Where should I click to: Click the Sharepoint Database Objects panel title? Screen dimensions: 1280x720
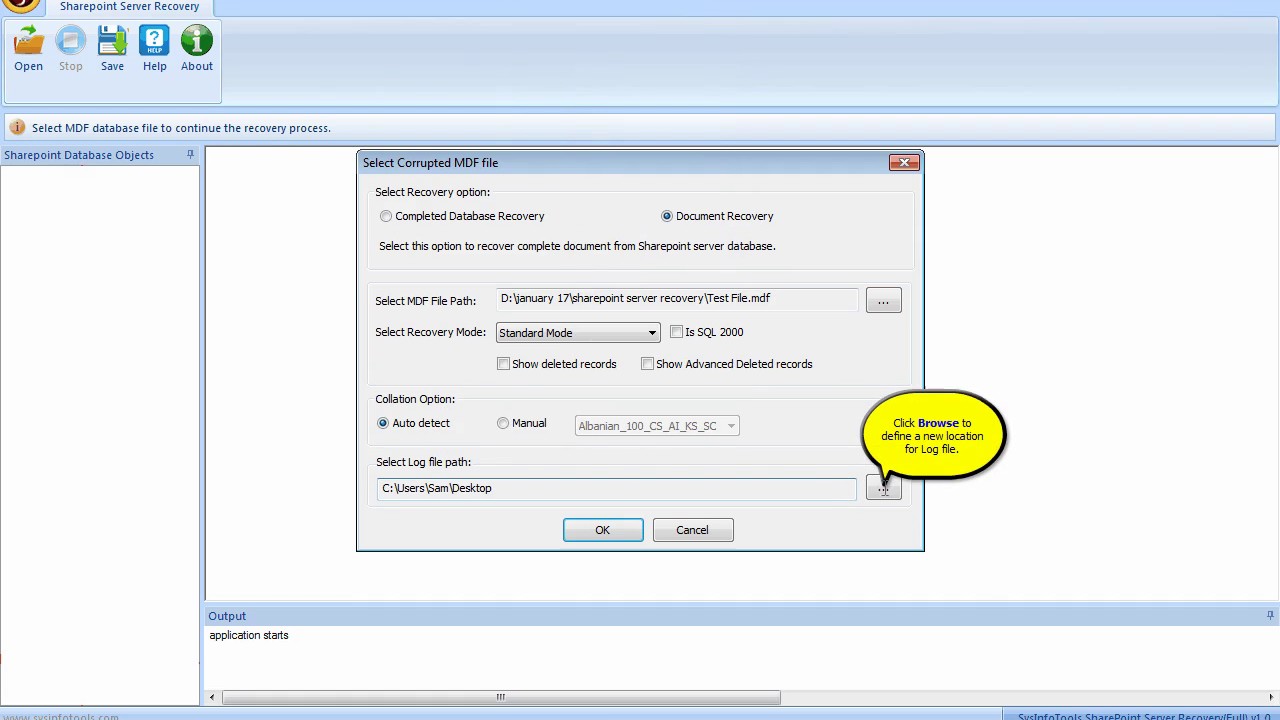point(79,155)
